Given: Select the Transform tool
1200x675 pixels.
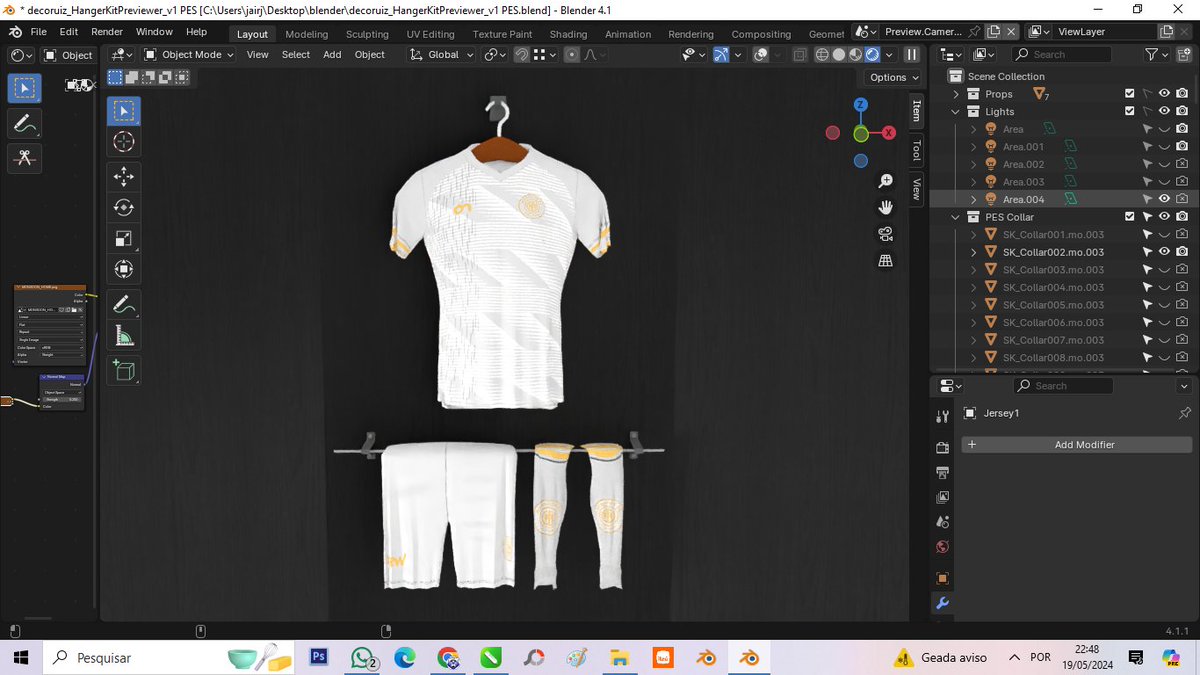Looking at the screenshot, I should (124, 269).
